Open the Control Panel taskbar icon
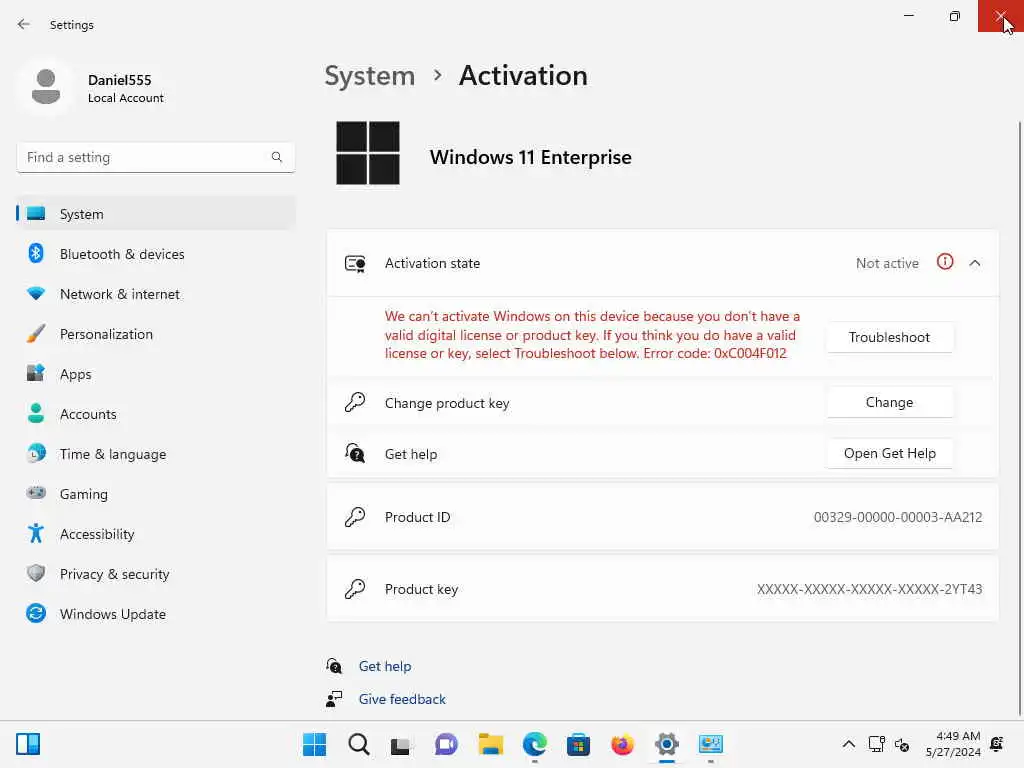Image resolution: width=1024 pixels, height=768 pixels. (711, 744)
